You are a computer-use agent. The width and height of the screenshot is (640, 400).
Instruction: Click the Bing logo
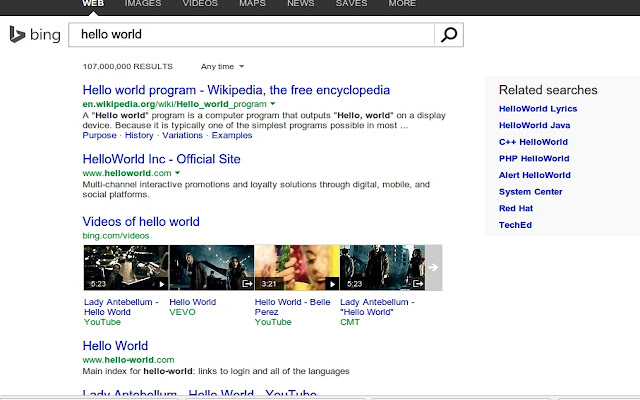pyautogui.click(x=35, y=35)
